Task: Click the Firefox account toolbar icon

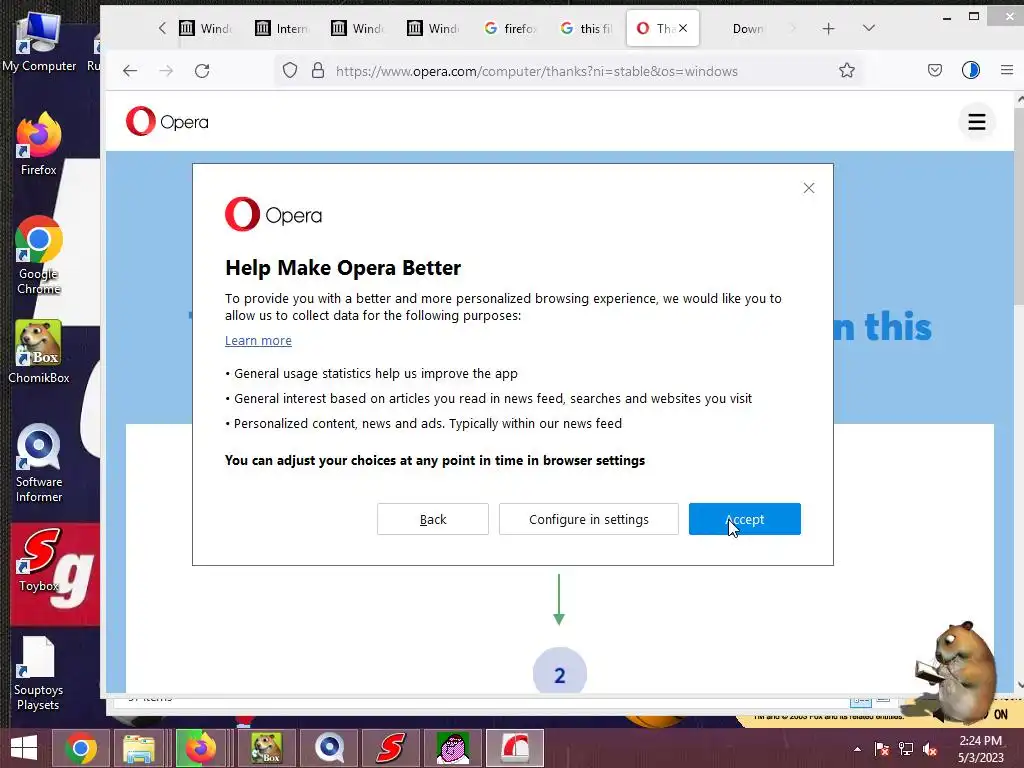Action: click(970, 70)
